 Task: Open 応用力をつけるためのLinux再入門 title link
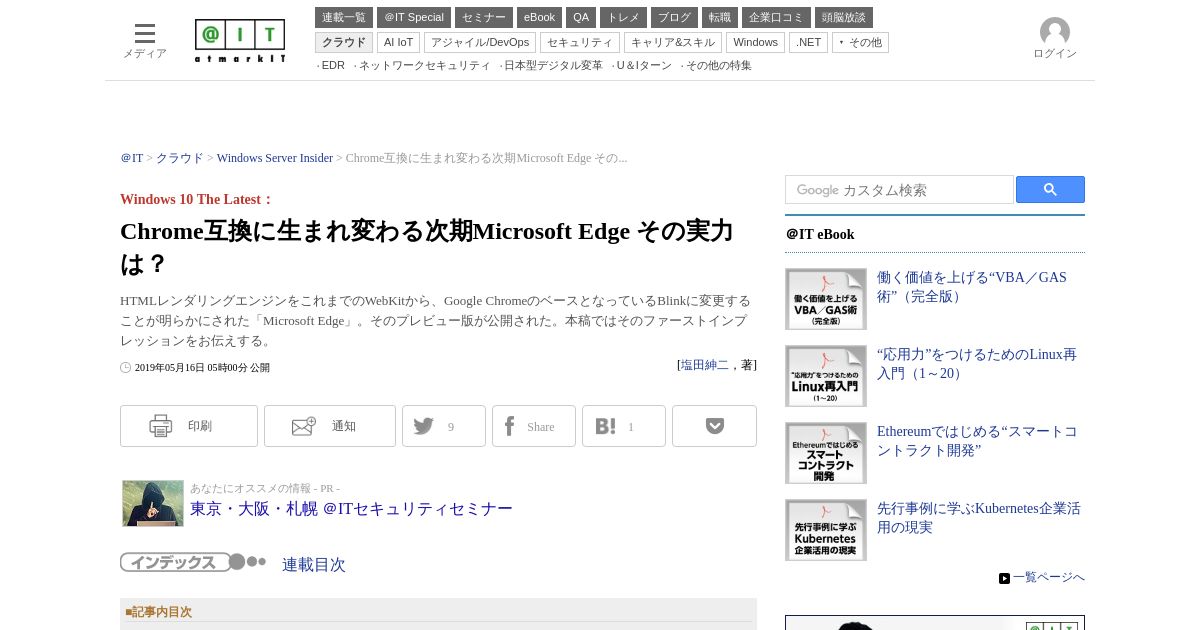click(977, 364)
